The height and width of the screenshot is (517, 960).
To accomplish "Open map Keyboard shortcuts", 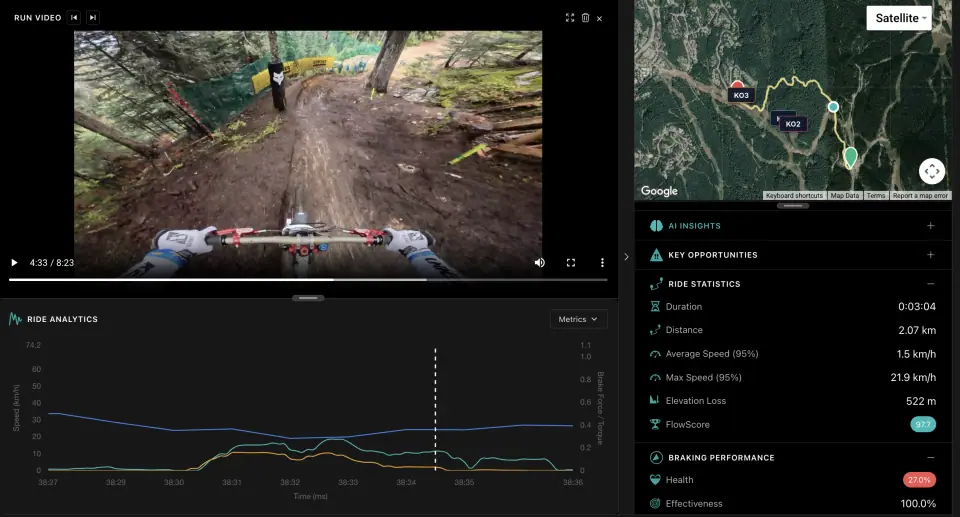I will point(794,195).
